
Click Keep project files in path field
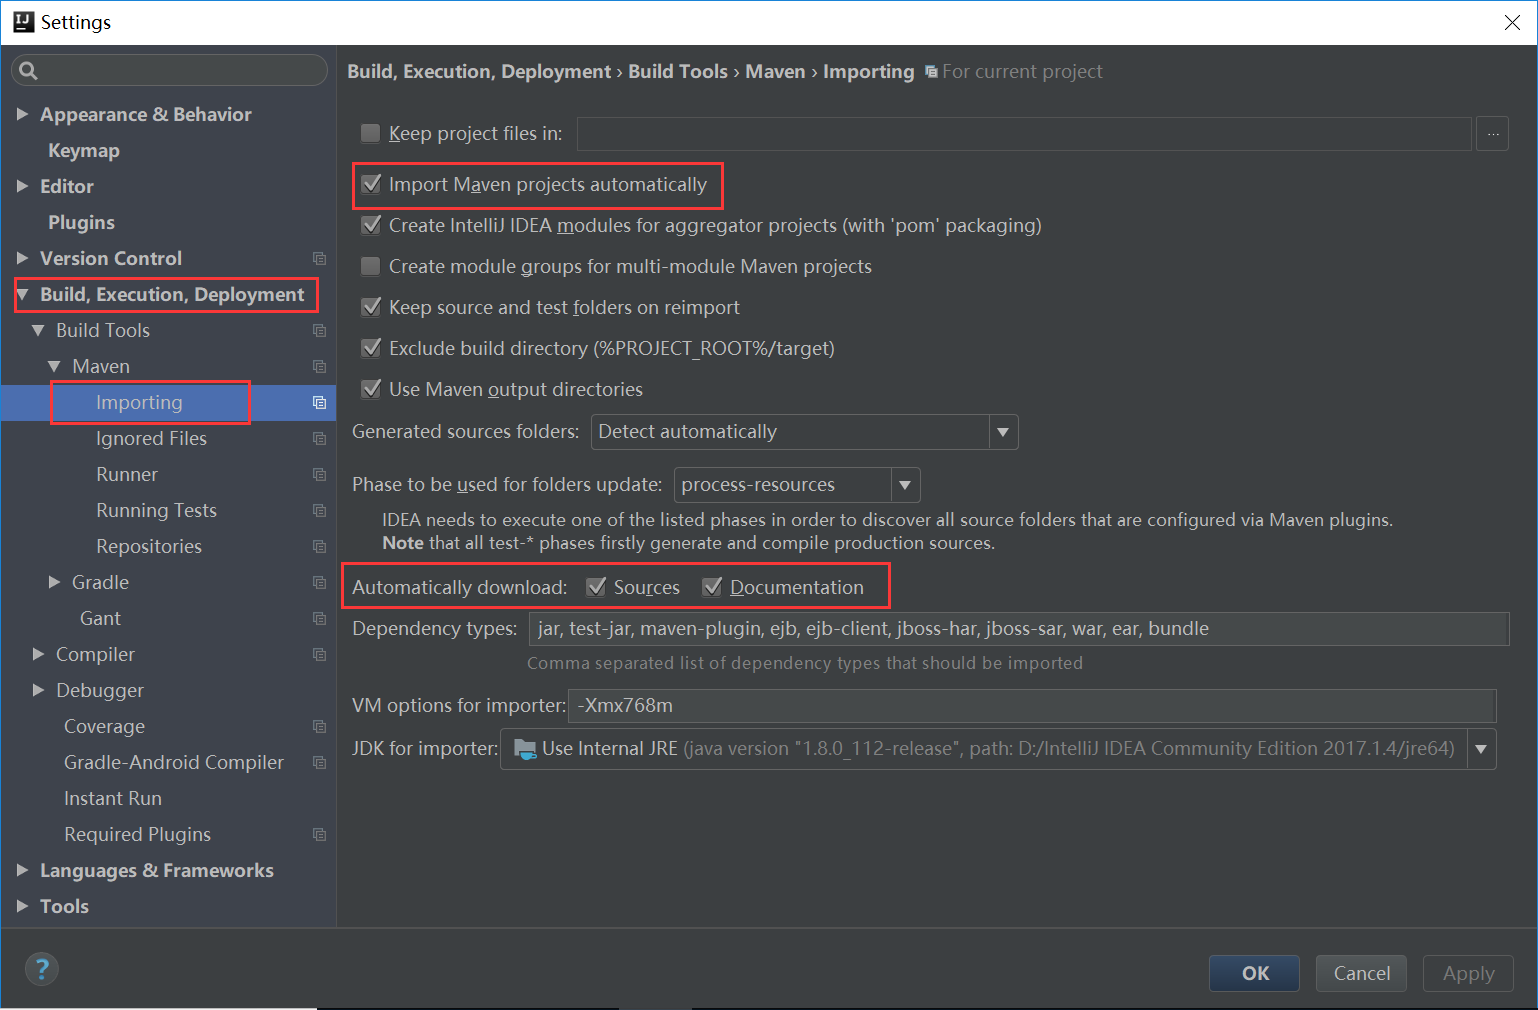[1025, 133]
